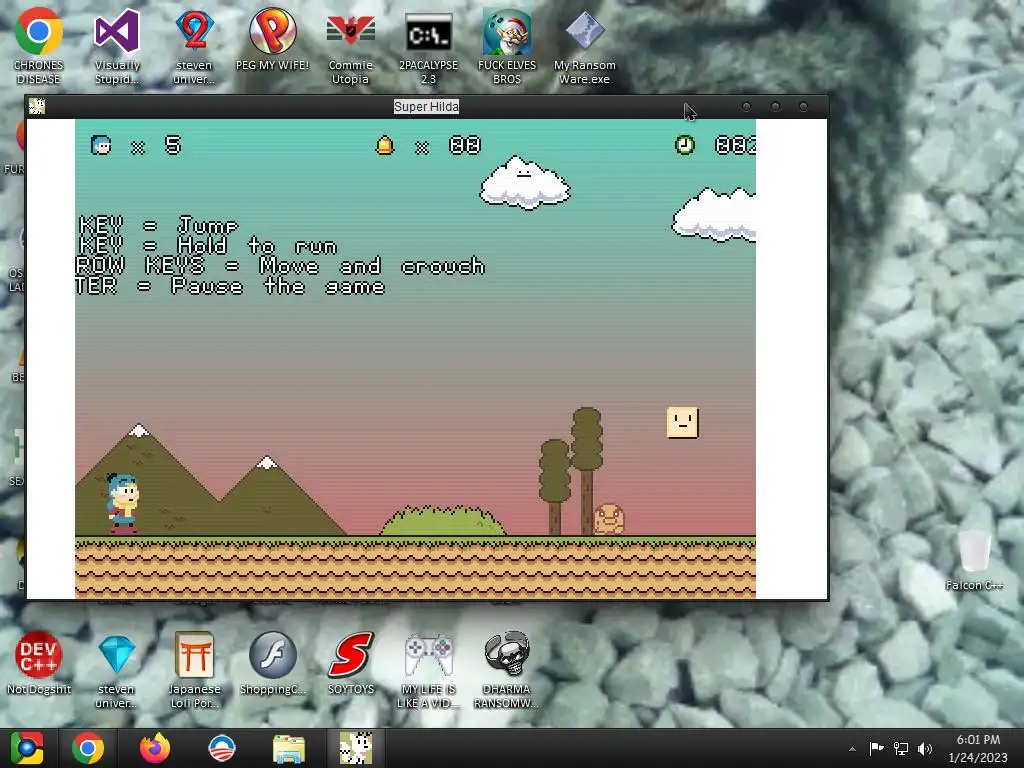Click the Super Hilda window title icon
Viewport: 1024px width, 768px height.
(x=37, y=106)
